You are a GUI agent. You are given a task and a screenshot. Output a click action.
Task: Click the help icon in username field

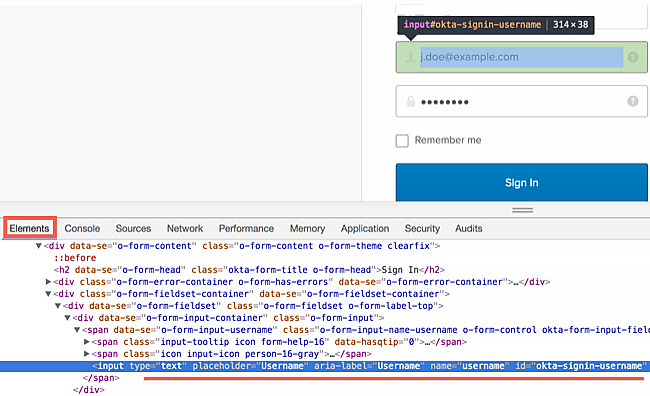[x=633, y=57]
